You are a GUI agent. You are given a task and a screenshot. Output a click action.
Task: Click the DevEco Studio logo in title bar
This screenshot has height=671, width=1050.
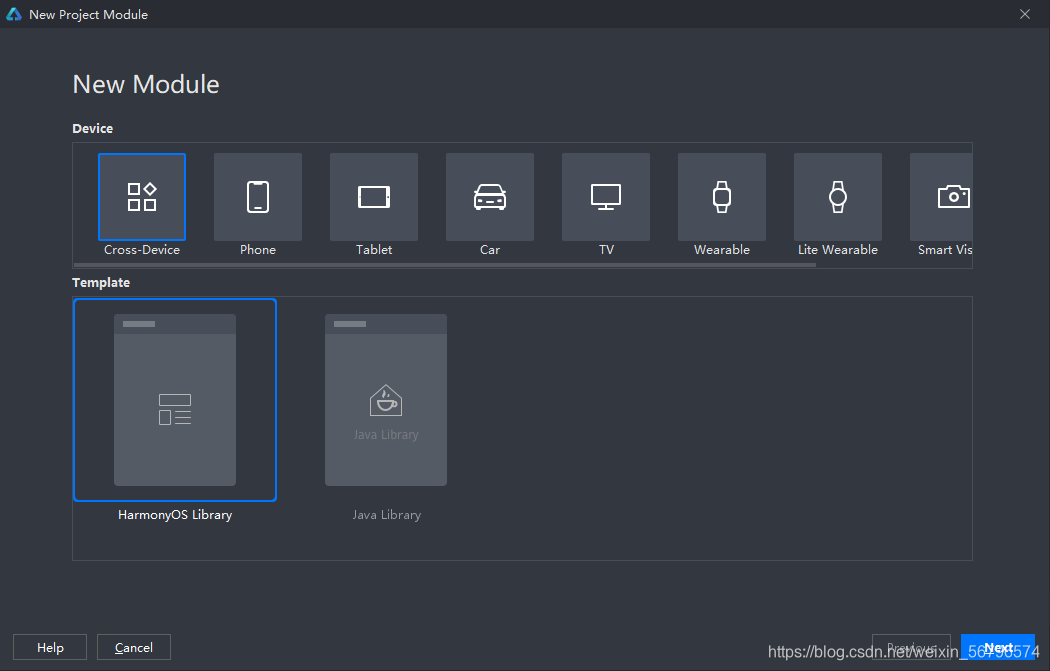coord(14,14)
